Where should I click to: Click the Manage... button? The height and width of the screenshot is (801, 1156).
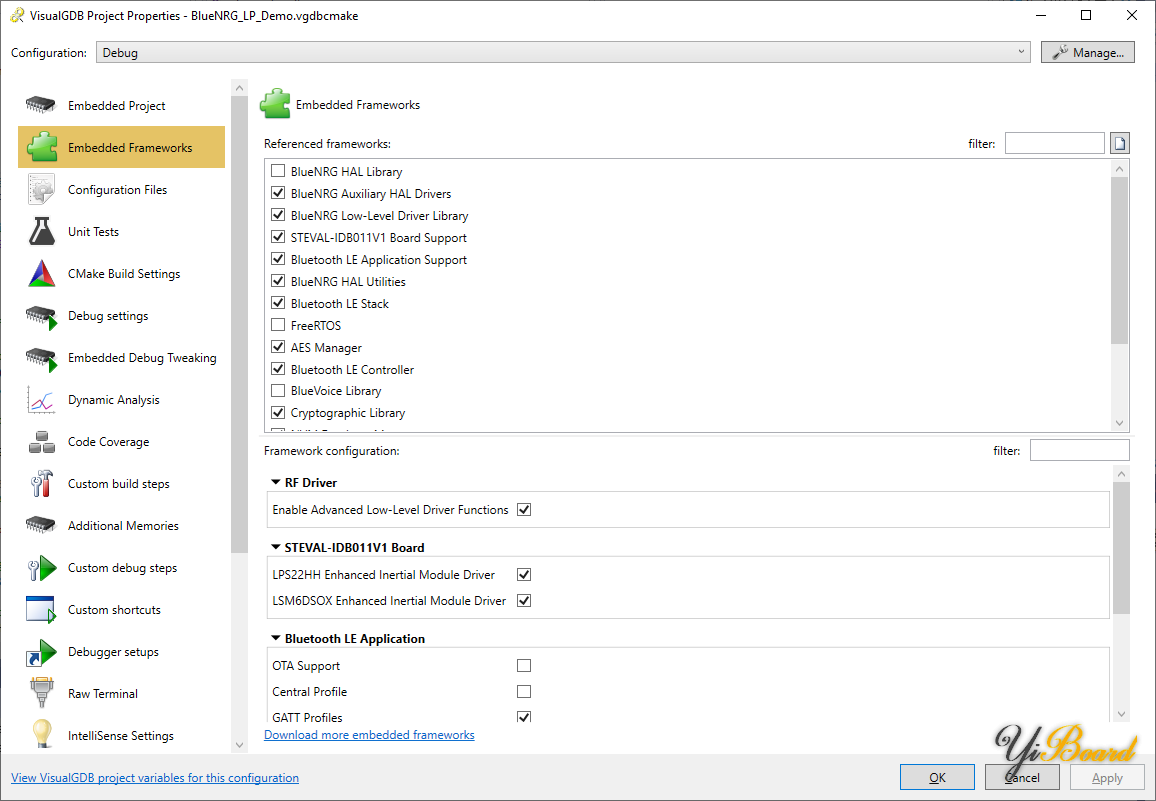tap(1087, 52)
